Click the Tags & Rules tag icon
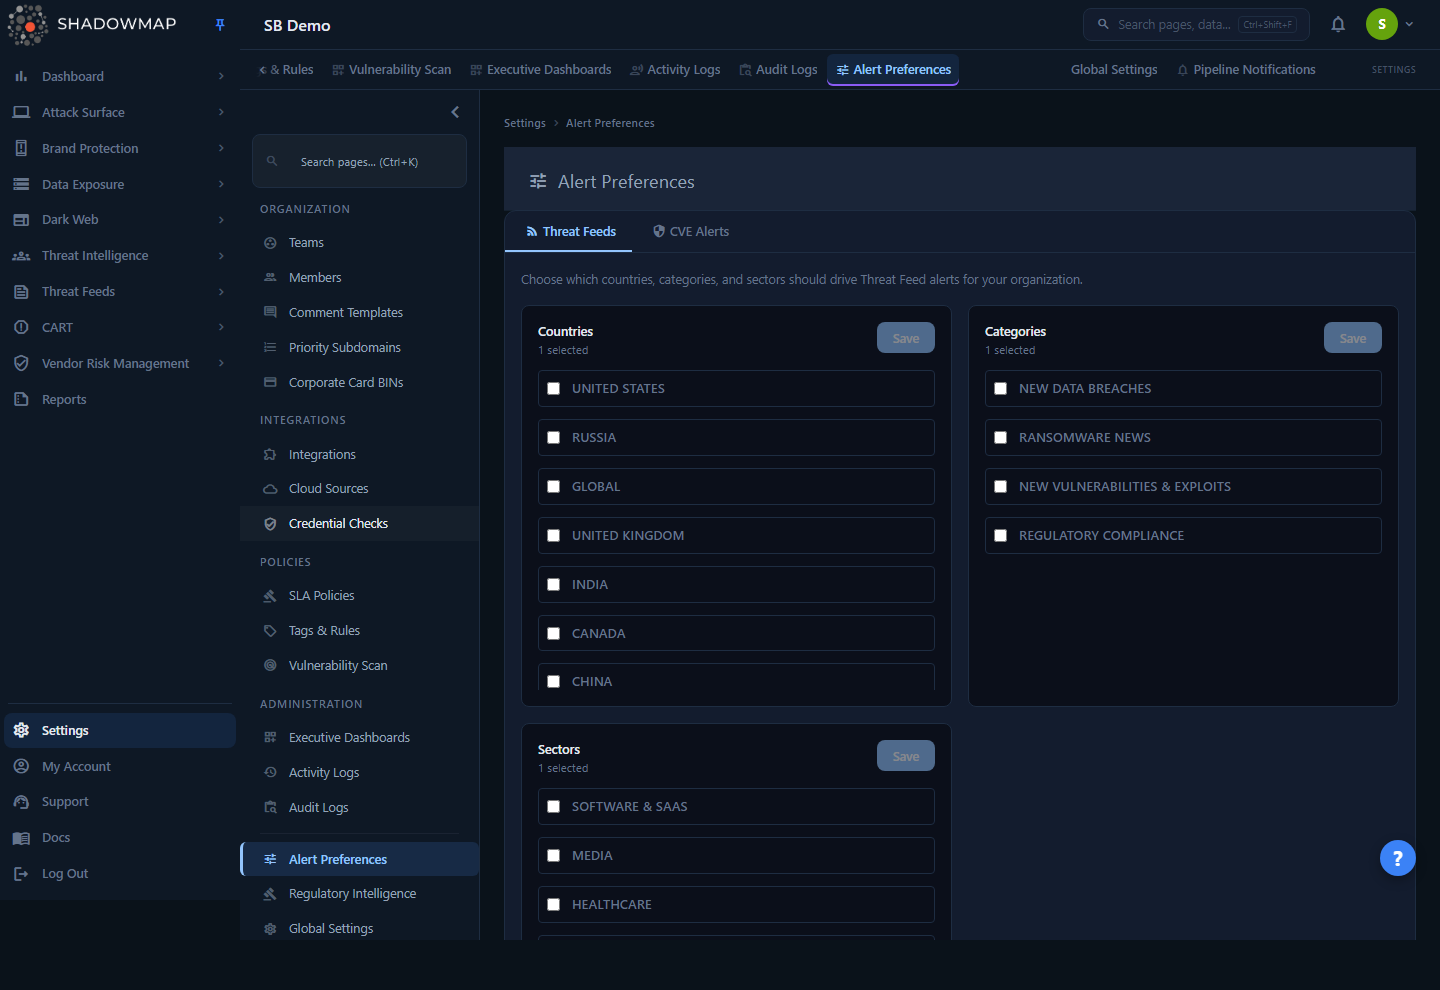Image resolution: width=1440 pixels, height=990 pixels. pos(270,631)
